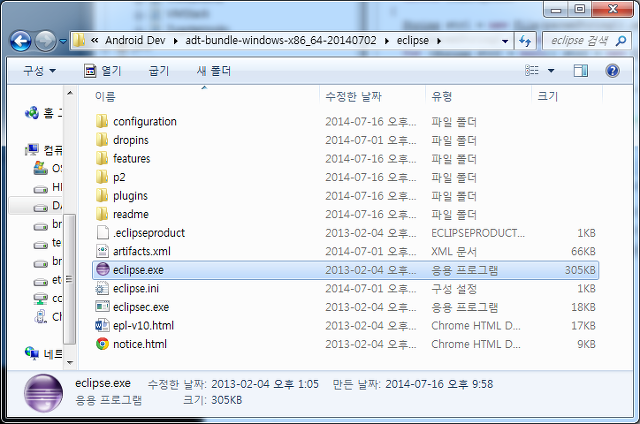Viewport: 640px width, 424px height.
Task: Select the .eclipseproduct file icon
Action: tap(102, 233)
